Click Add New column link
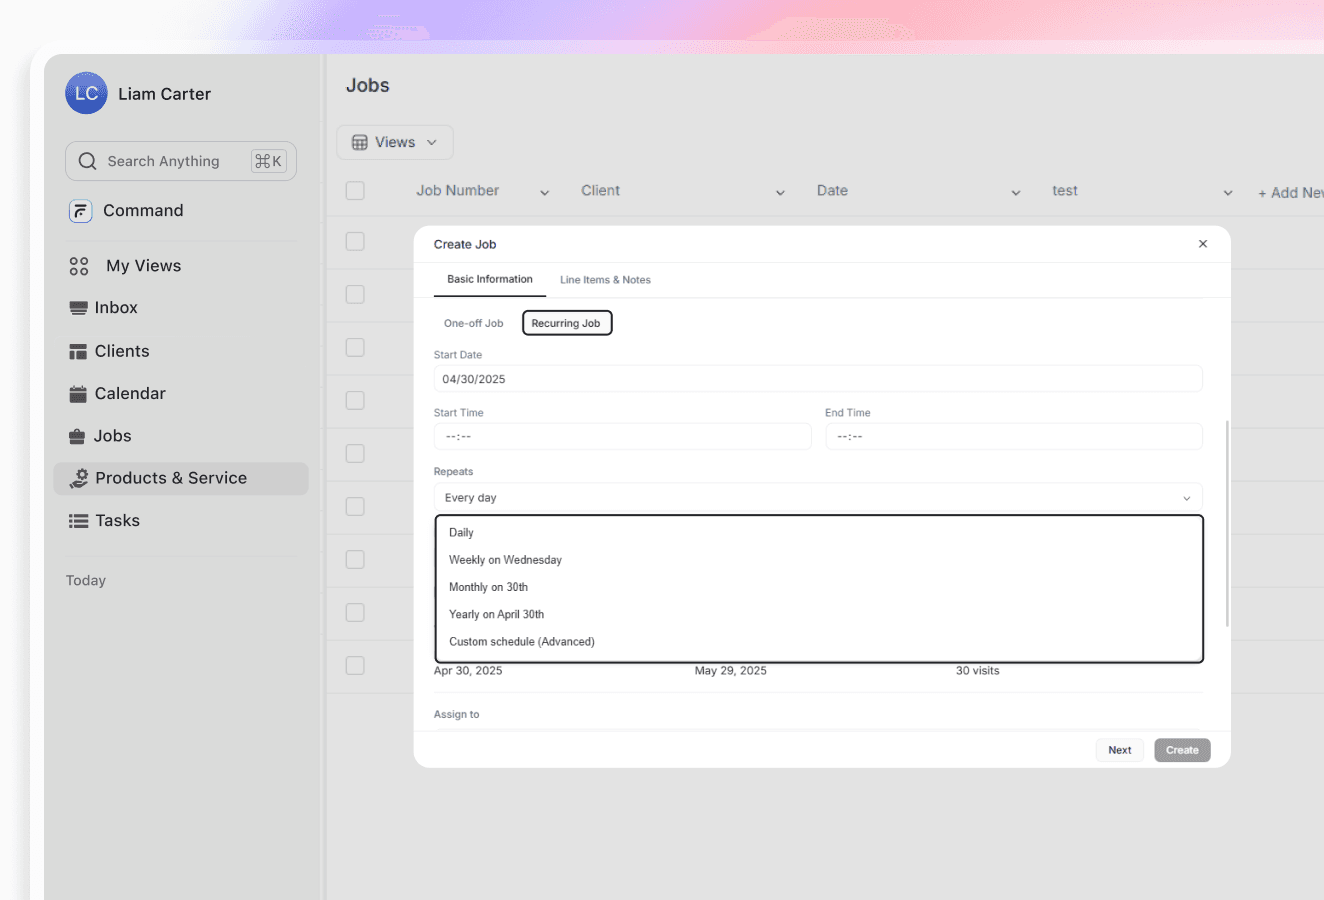Screen dimensions: 1324x900 [1290, 191]
